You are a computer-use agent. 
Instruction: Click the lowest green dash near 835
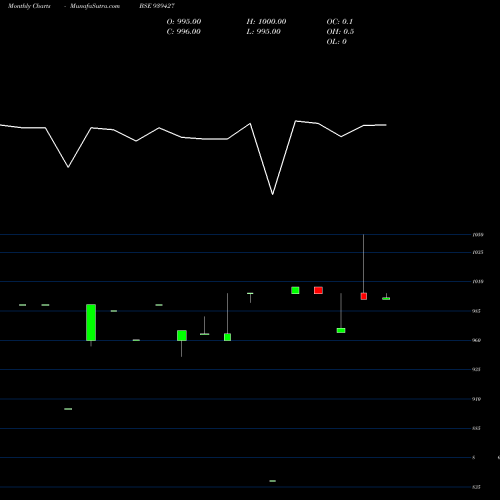click(x=273, y=481)
